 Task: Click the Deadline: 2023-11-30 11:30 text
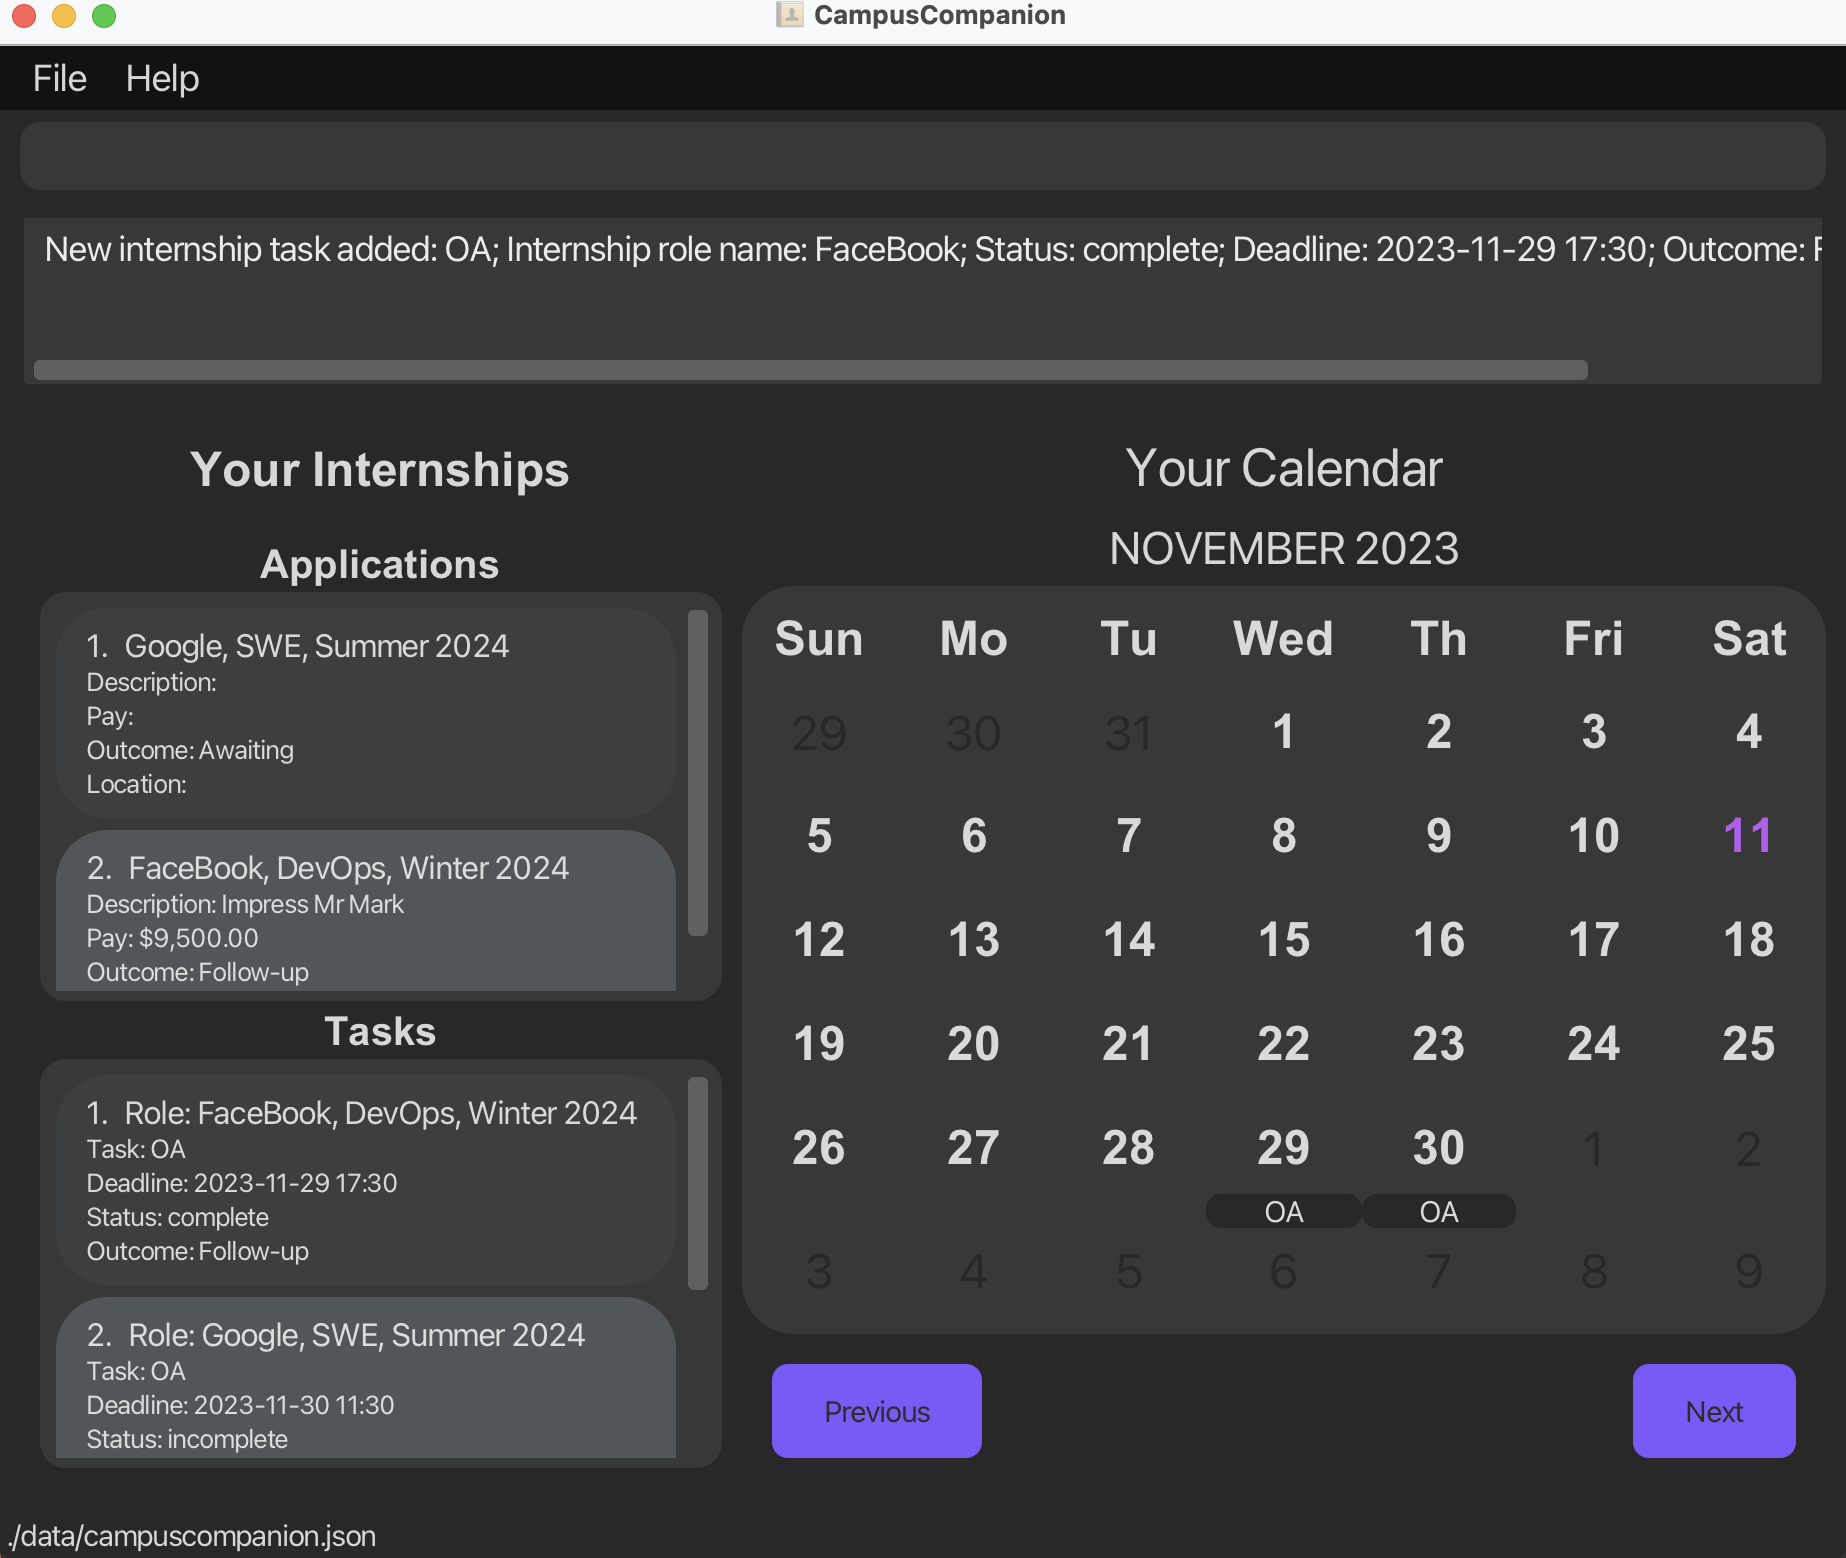click(240, 1405)
